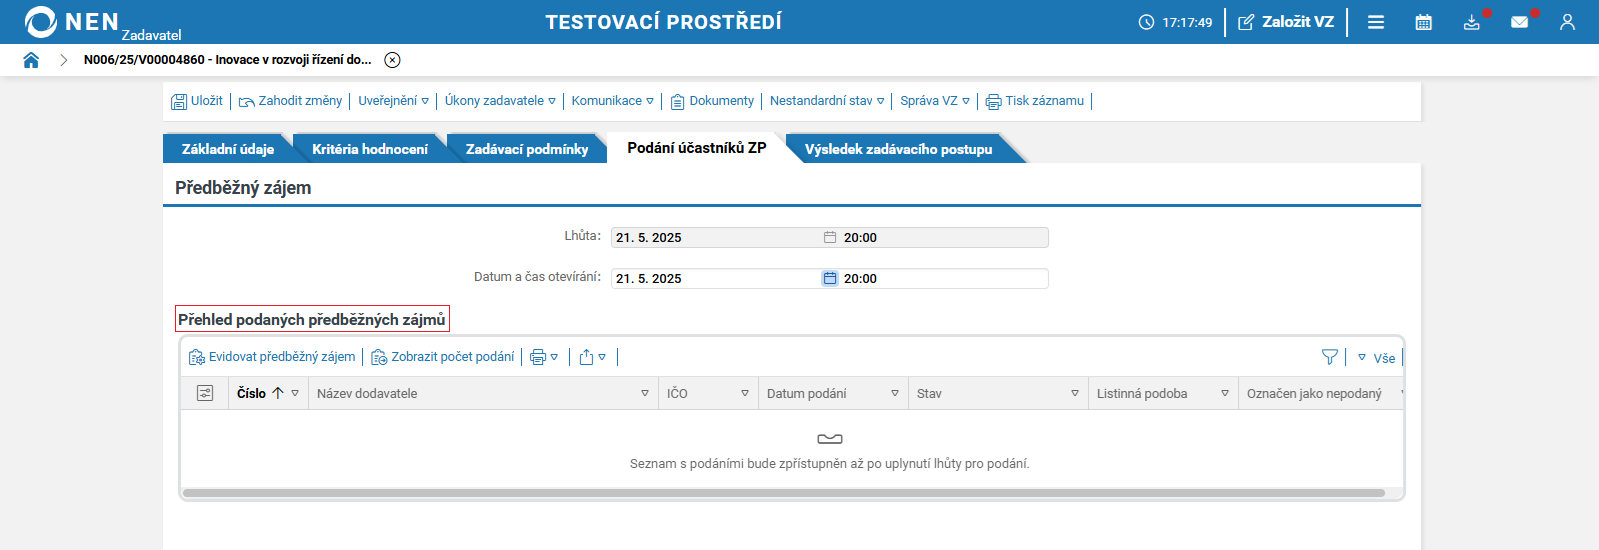
Task: Open Dokumenty
Action: coord(712,101)
